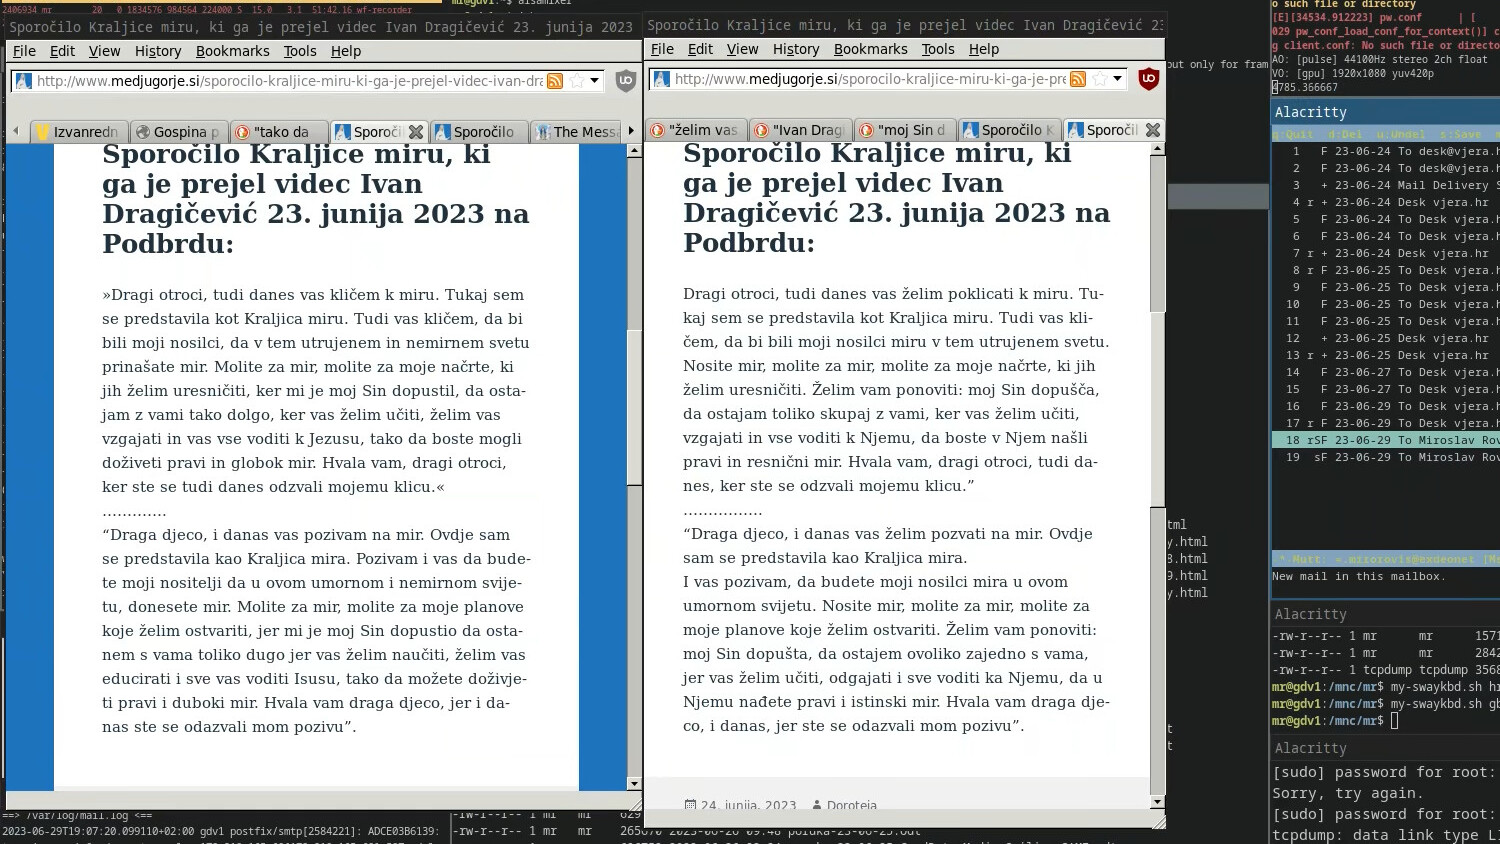Open Help menu in left browser

(345, 51)
